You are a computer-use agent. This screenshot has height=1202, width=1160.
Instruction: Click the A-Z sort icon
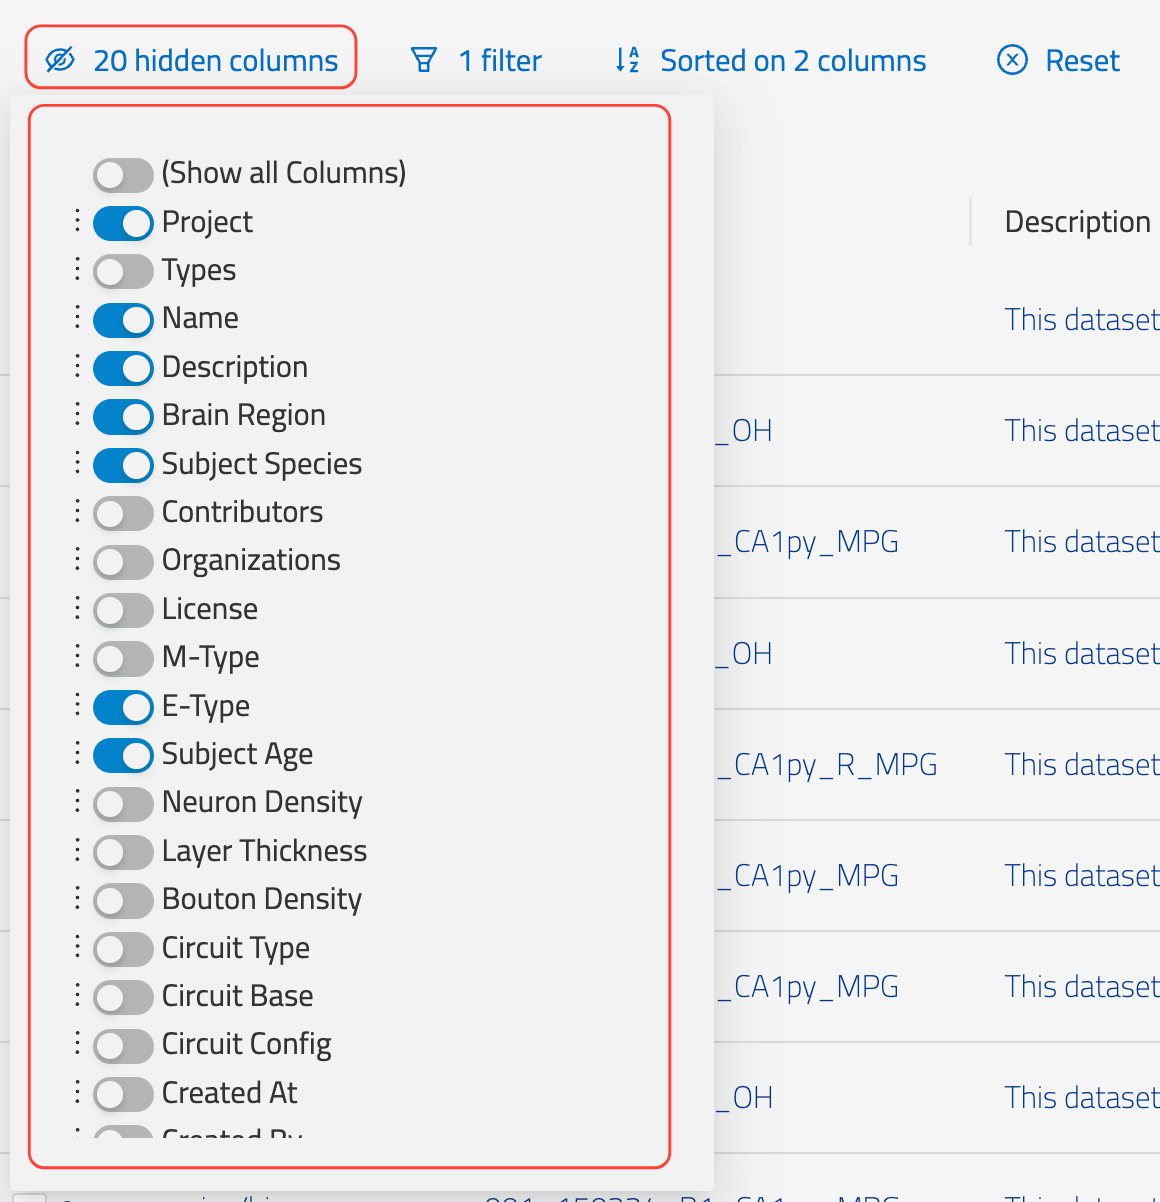[x=627, y=60]
